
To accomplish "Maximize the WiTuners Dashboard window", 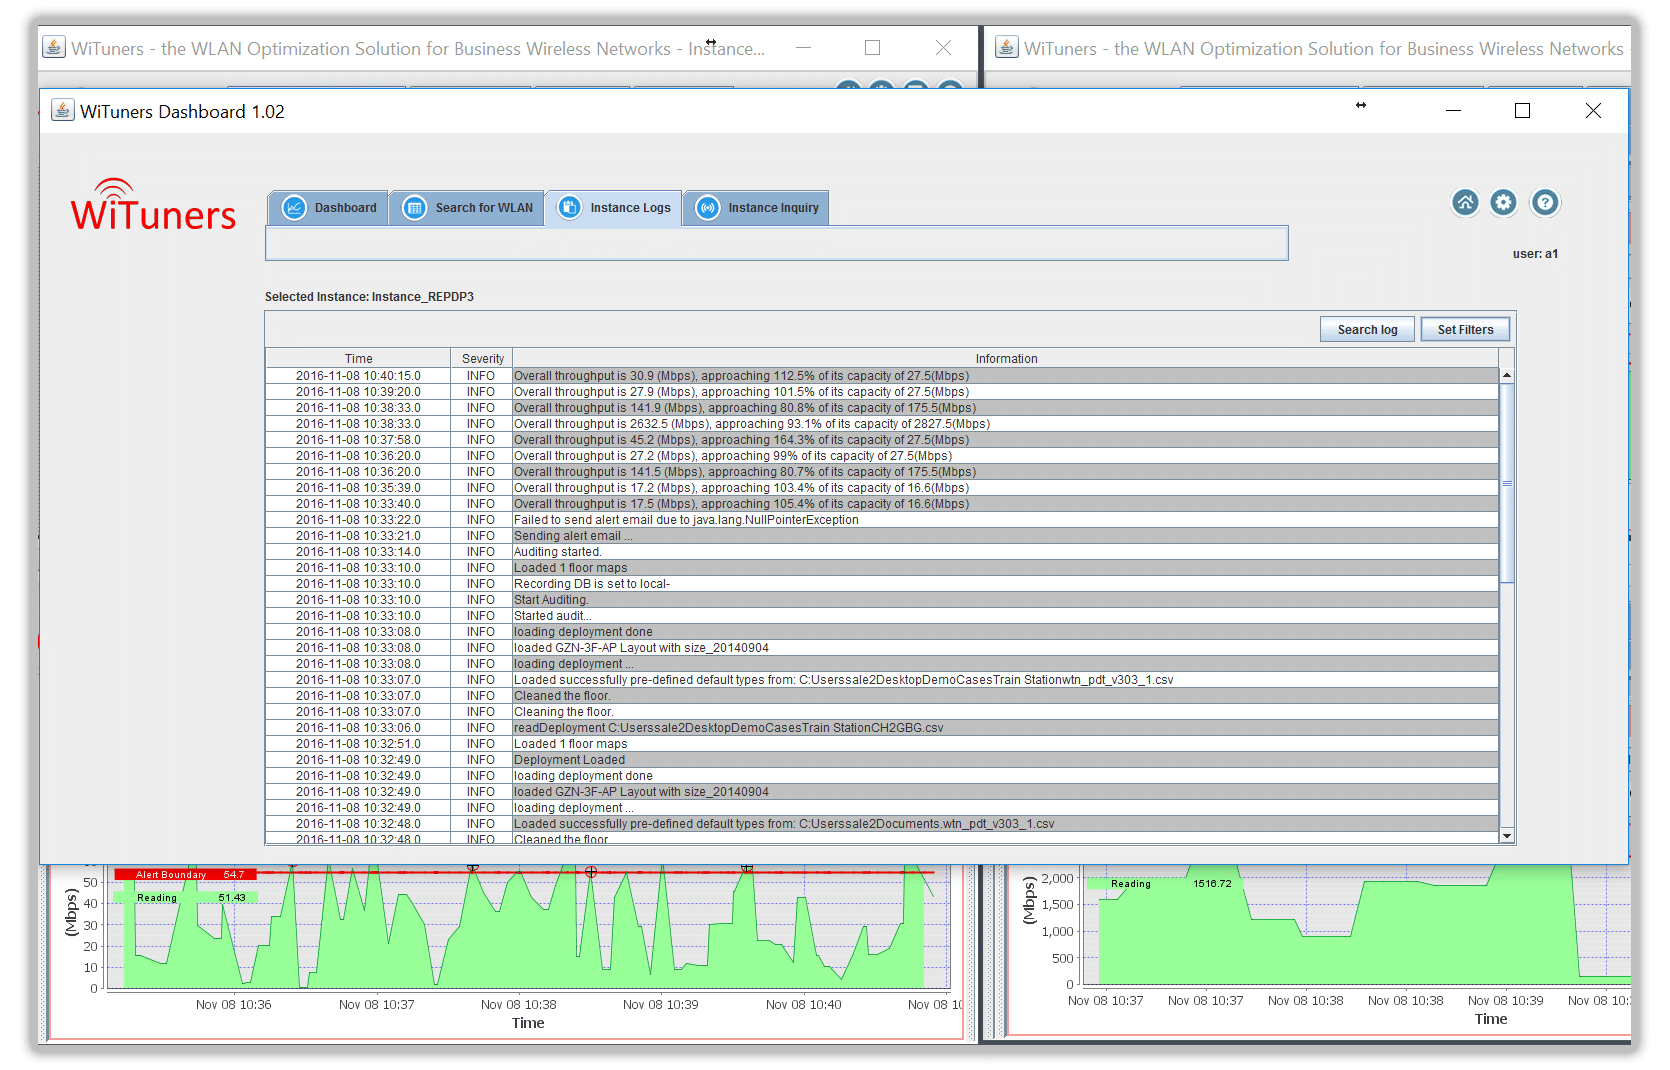I will point(1522,111).
